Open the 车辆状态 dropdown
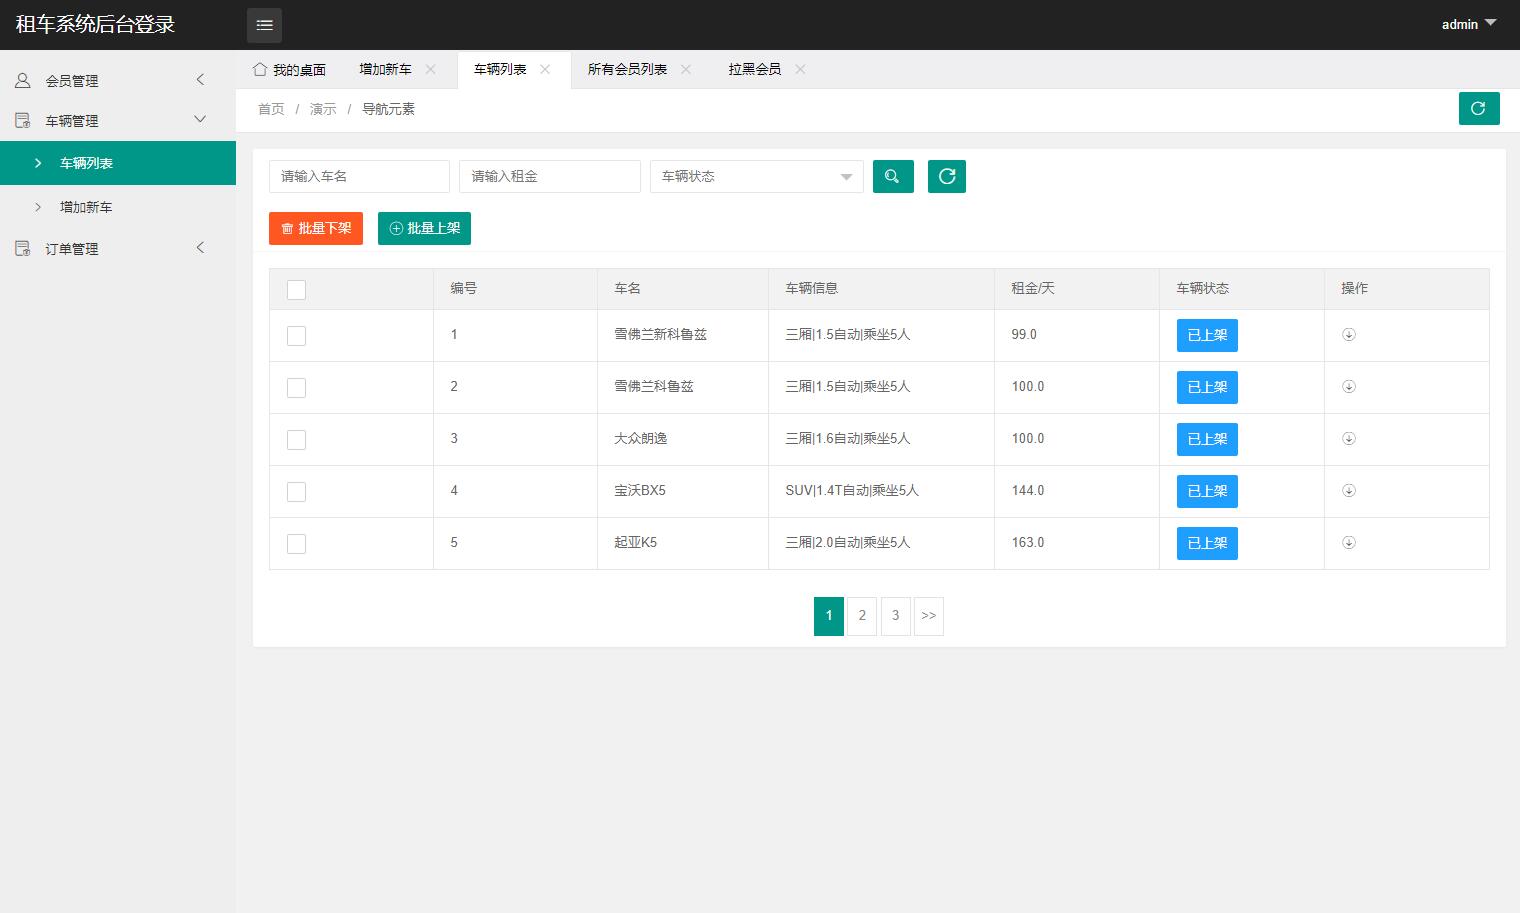Viewport: 1520px width, 913px height. pyautogui.click(x=756, y=176)
